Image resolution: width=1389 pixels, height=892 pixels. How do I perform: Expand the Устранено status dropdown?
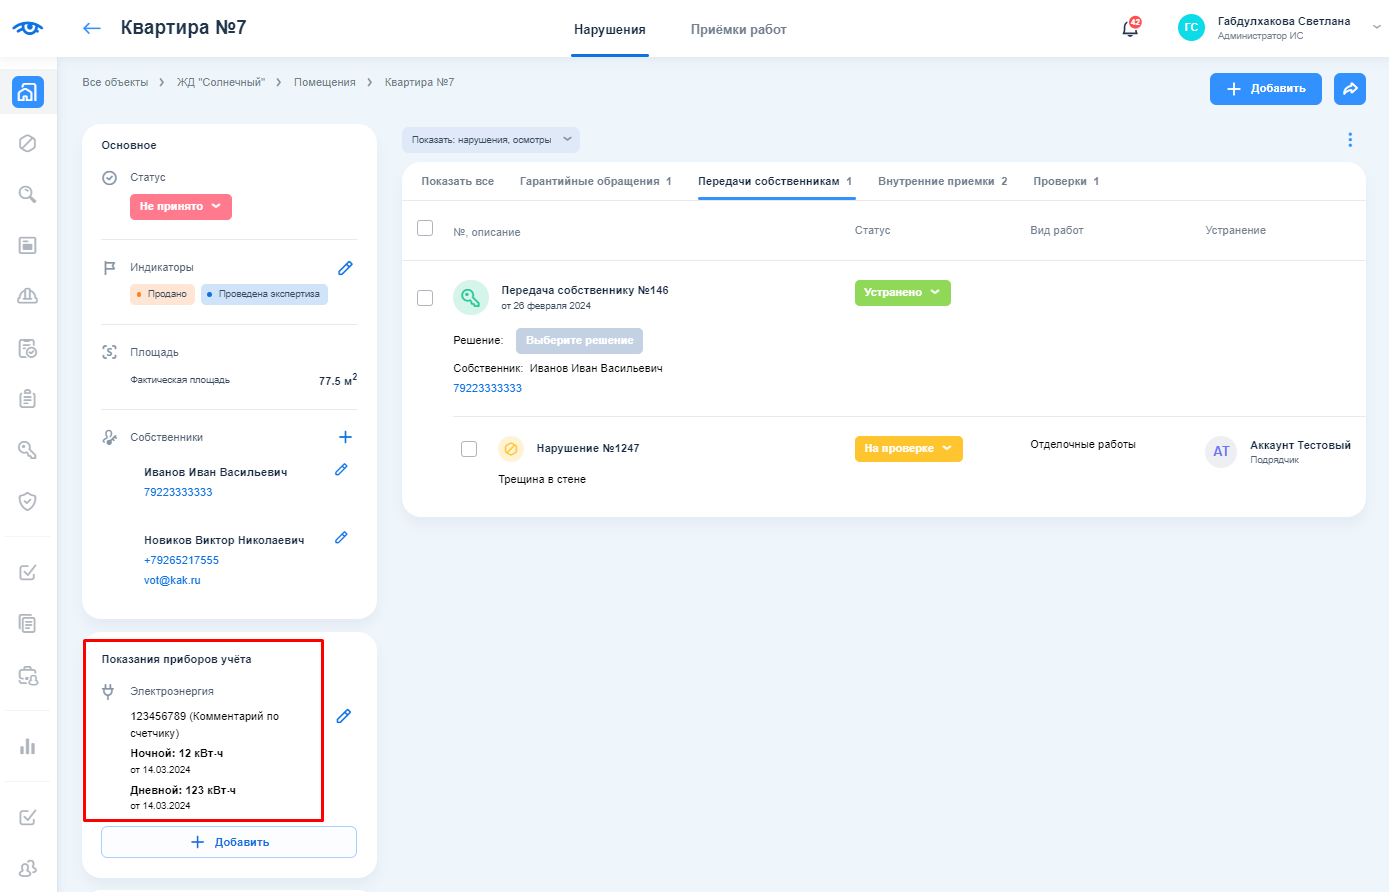click(902, 293)
